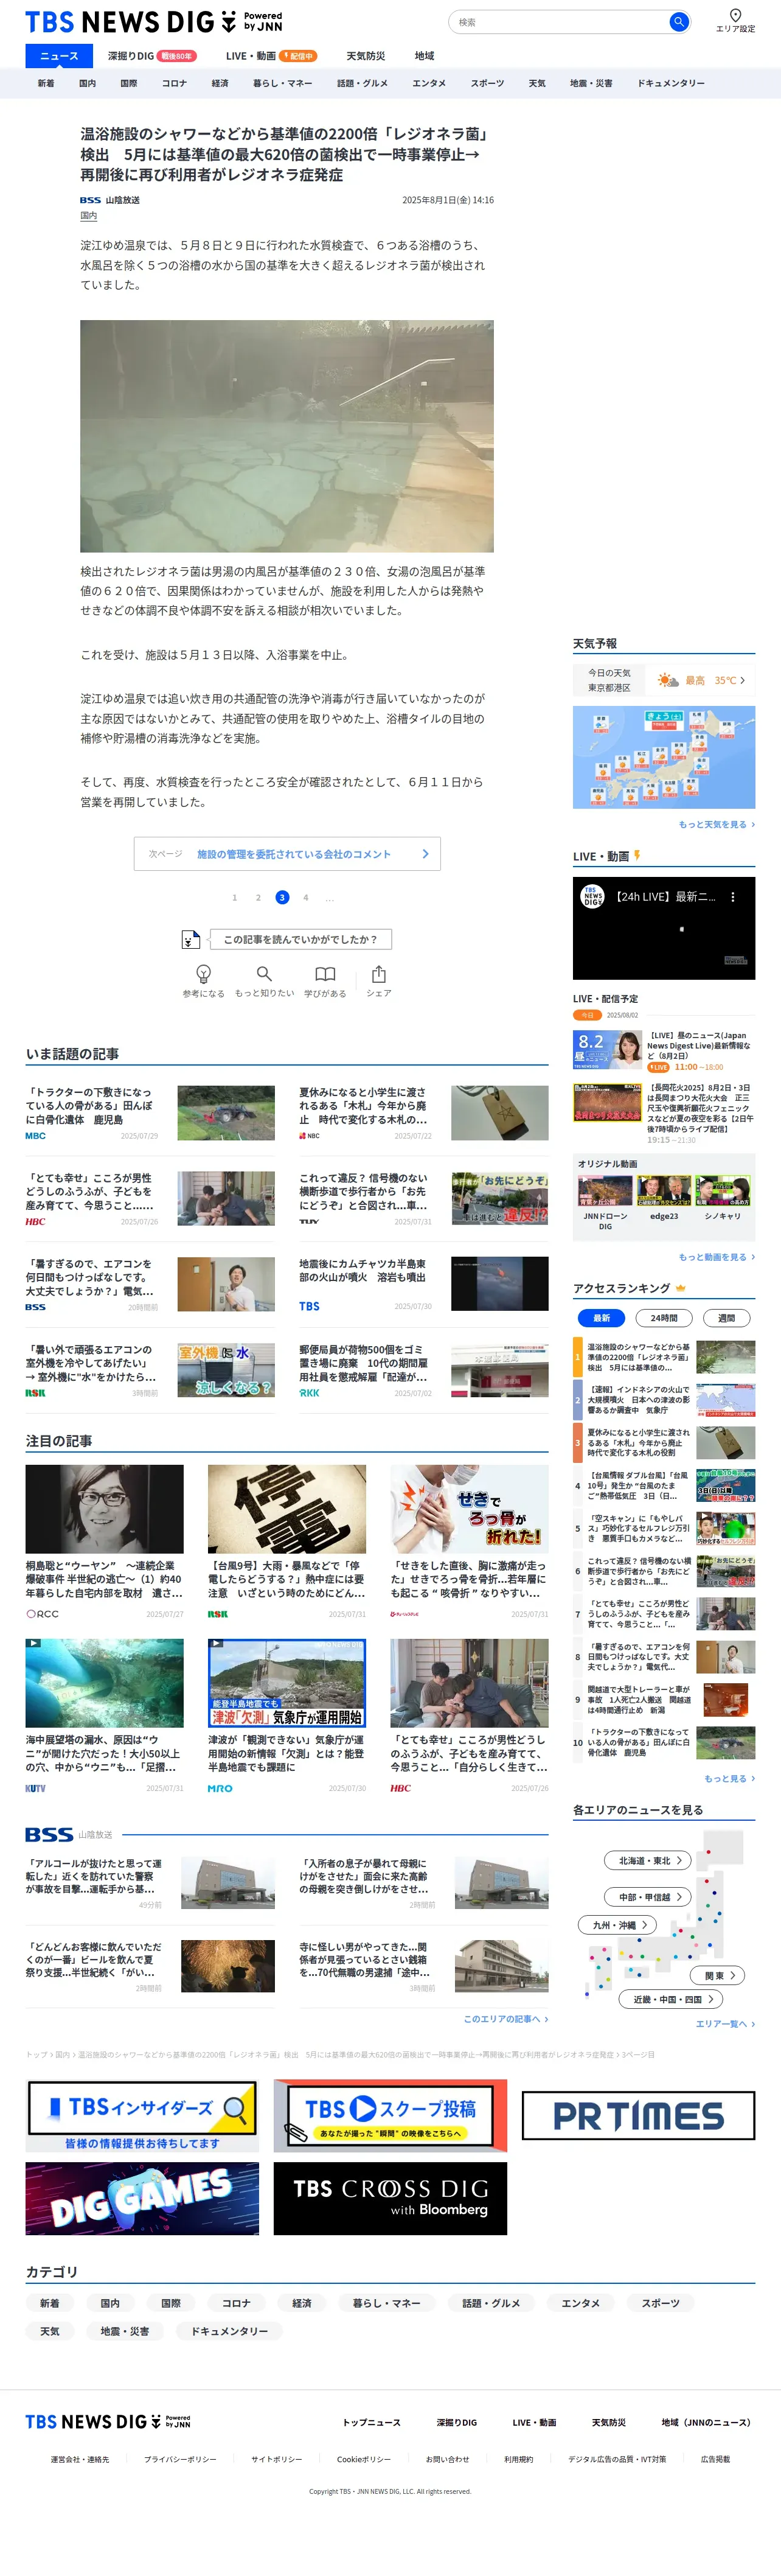Open このエリアの記事へ link

pos(506,2018)
